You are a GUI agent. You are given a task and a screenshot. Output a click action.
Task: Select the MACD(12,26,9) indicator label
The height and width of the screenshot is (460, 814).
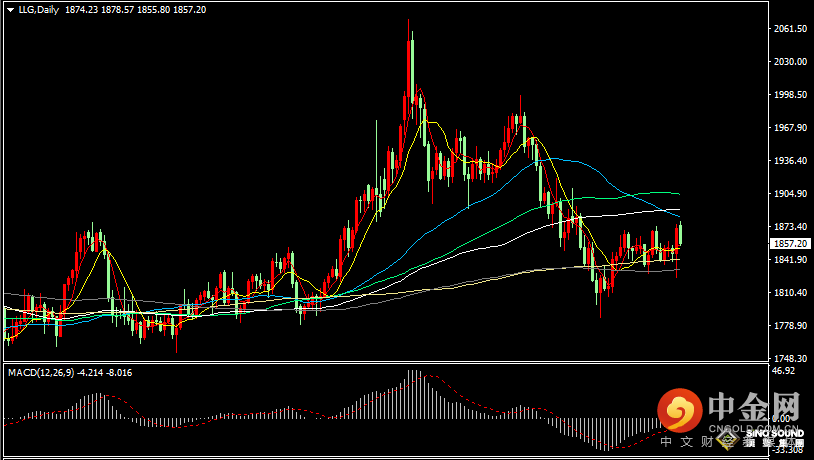[x=41, y=373]
